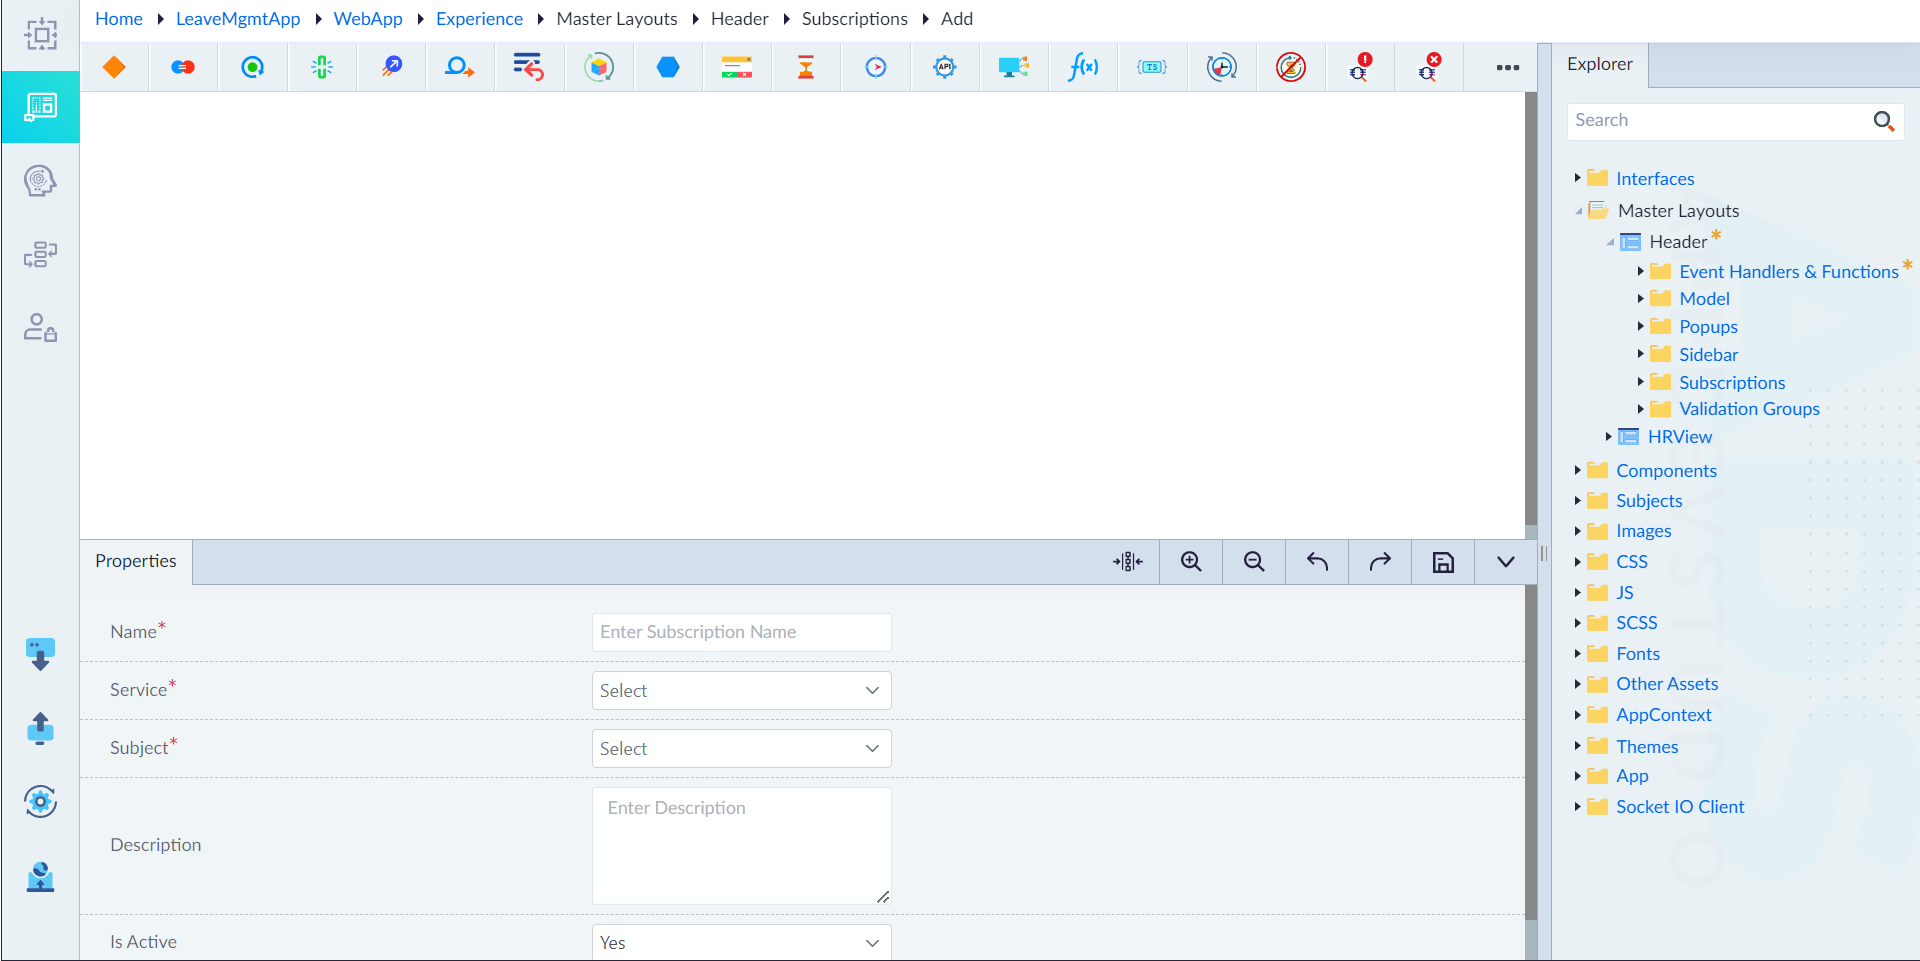Click the zoom out magnifier icon

[1254, 562]
